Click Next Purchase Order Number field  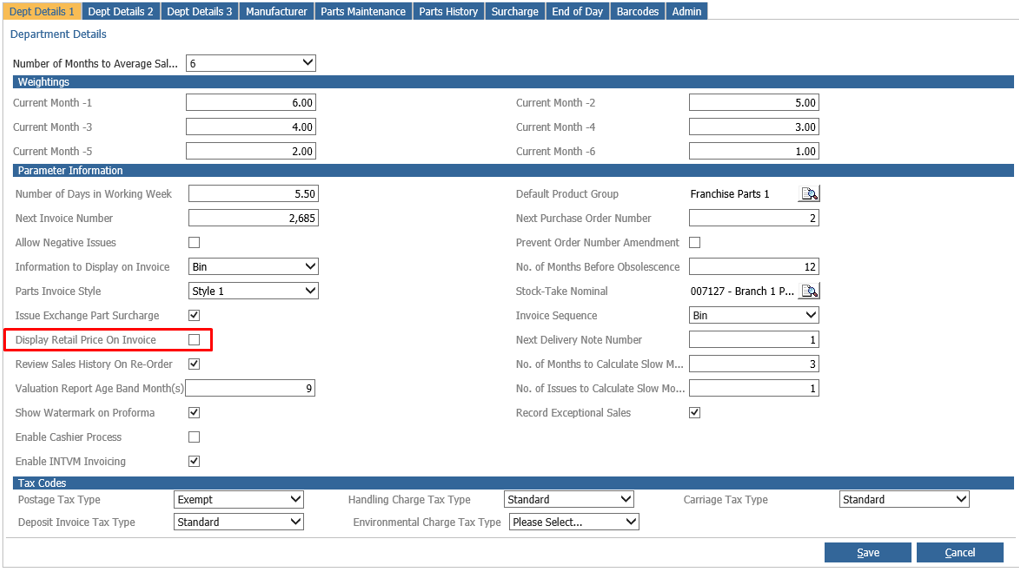pos(754,218)
